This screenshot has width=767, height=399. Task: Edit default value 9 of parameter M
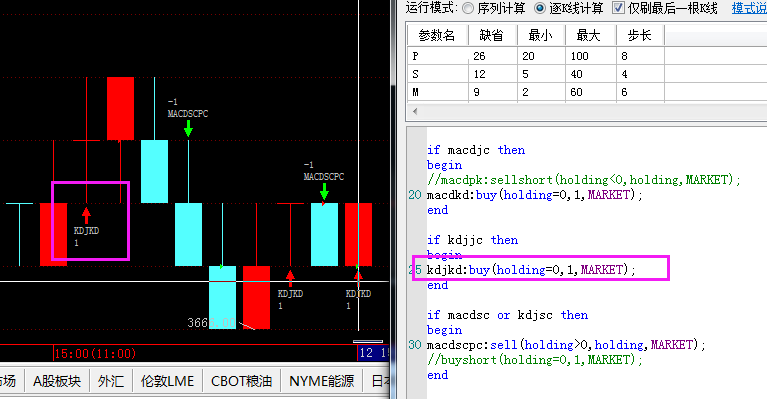476,92
